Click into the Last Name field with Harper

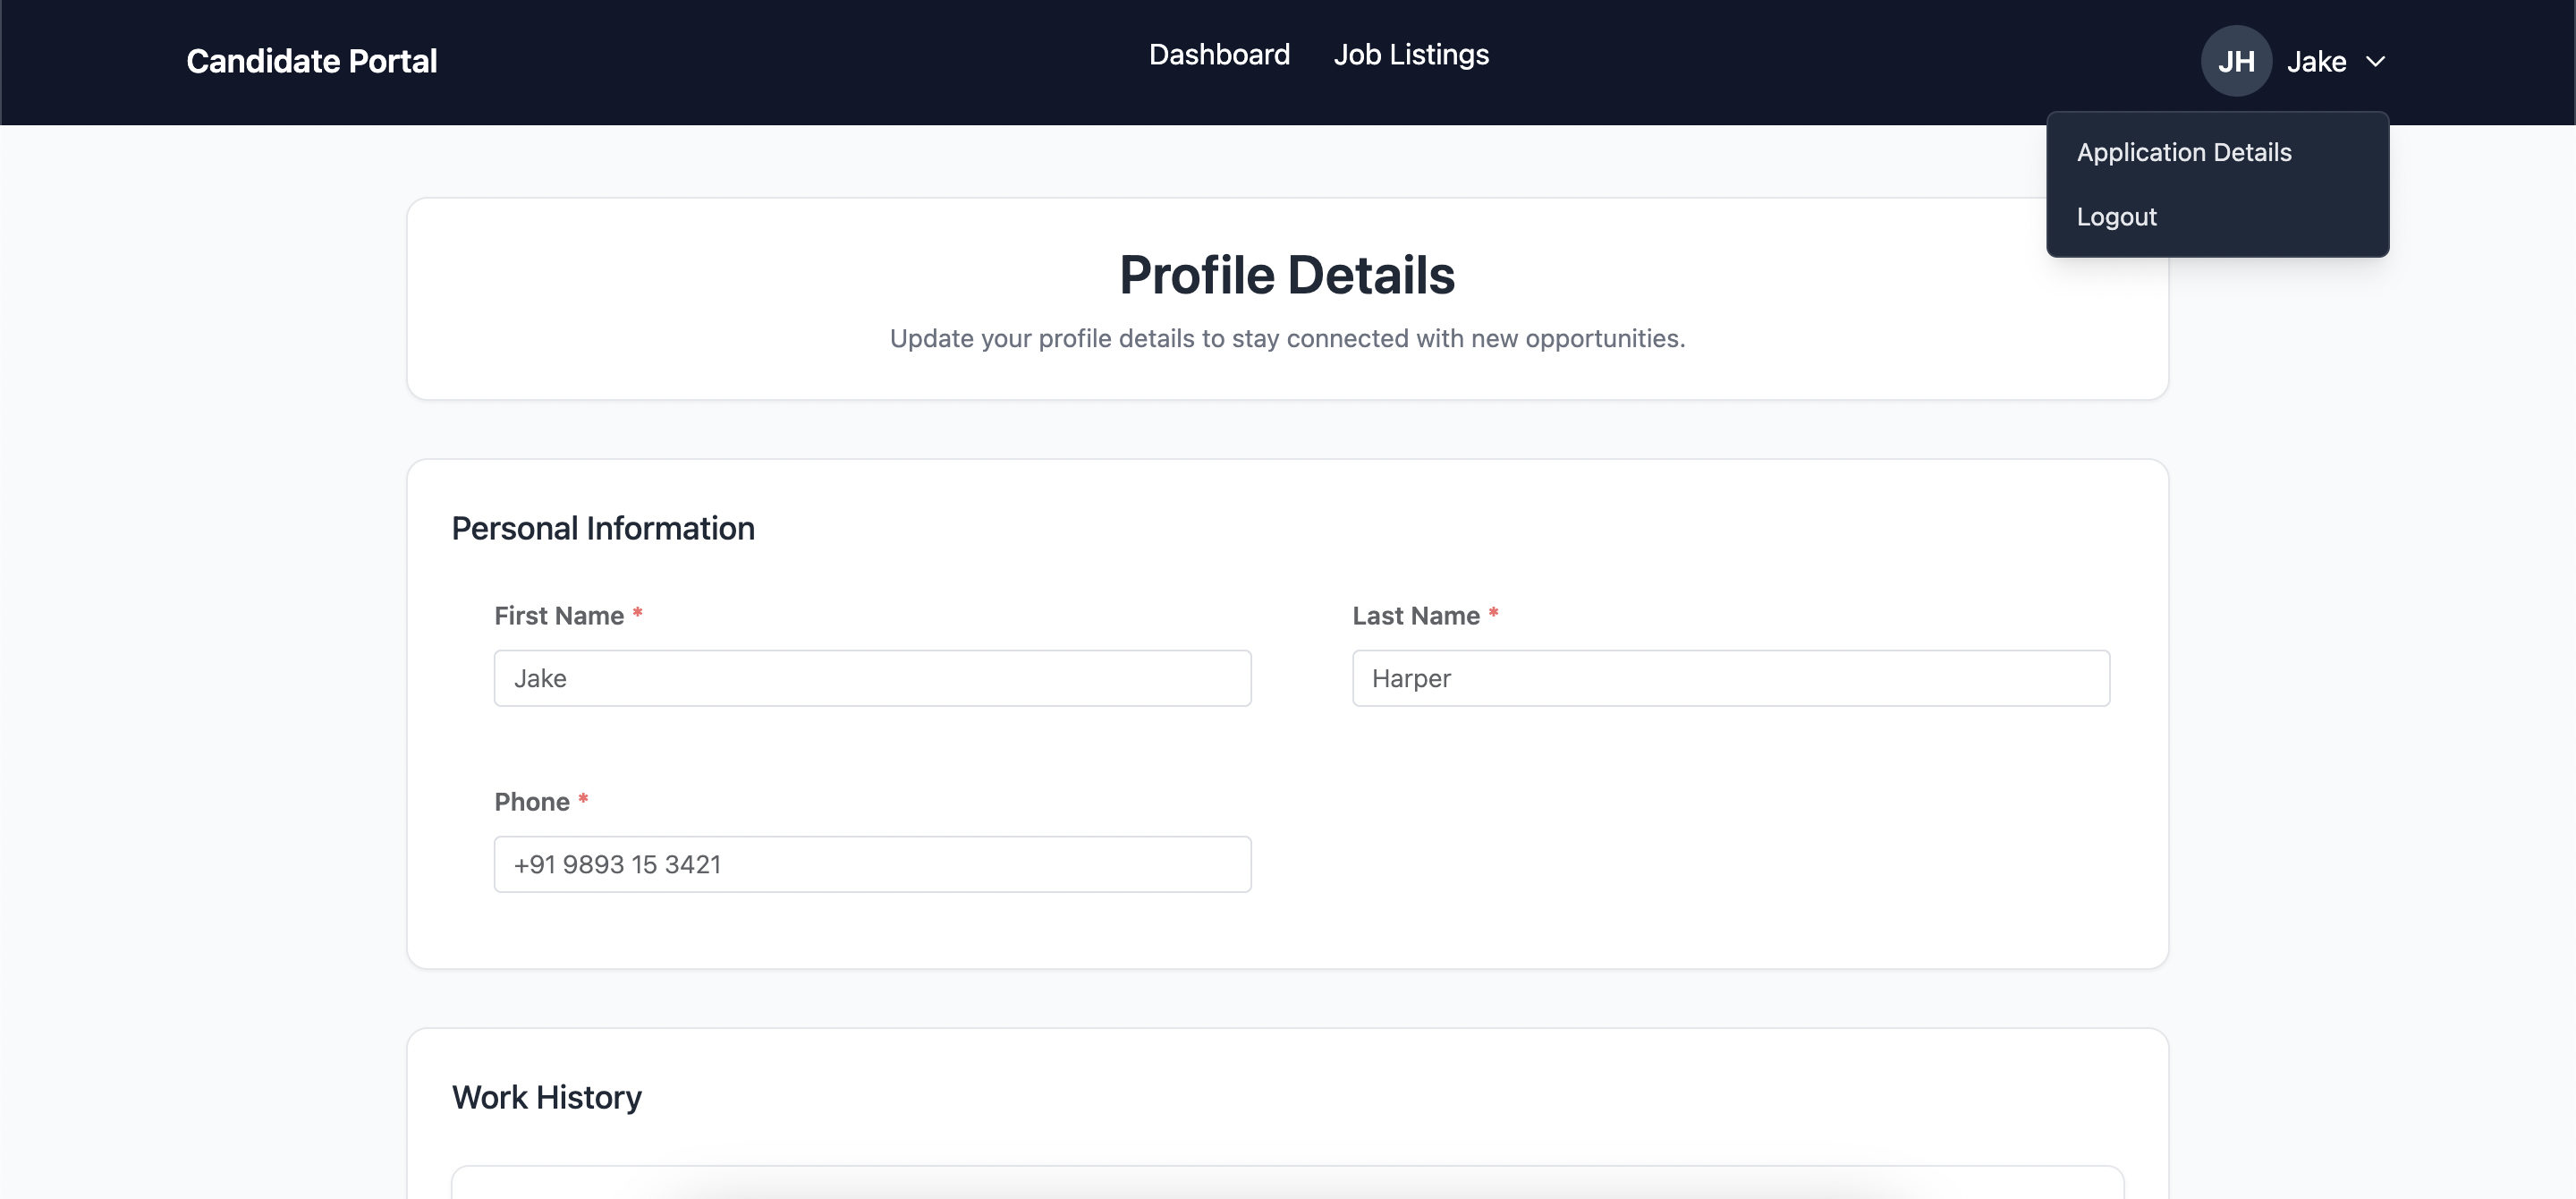pyautogui.click(x=1730, y=678)
